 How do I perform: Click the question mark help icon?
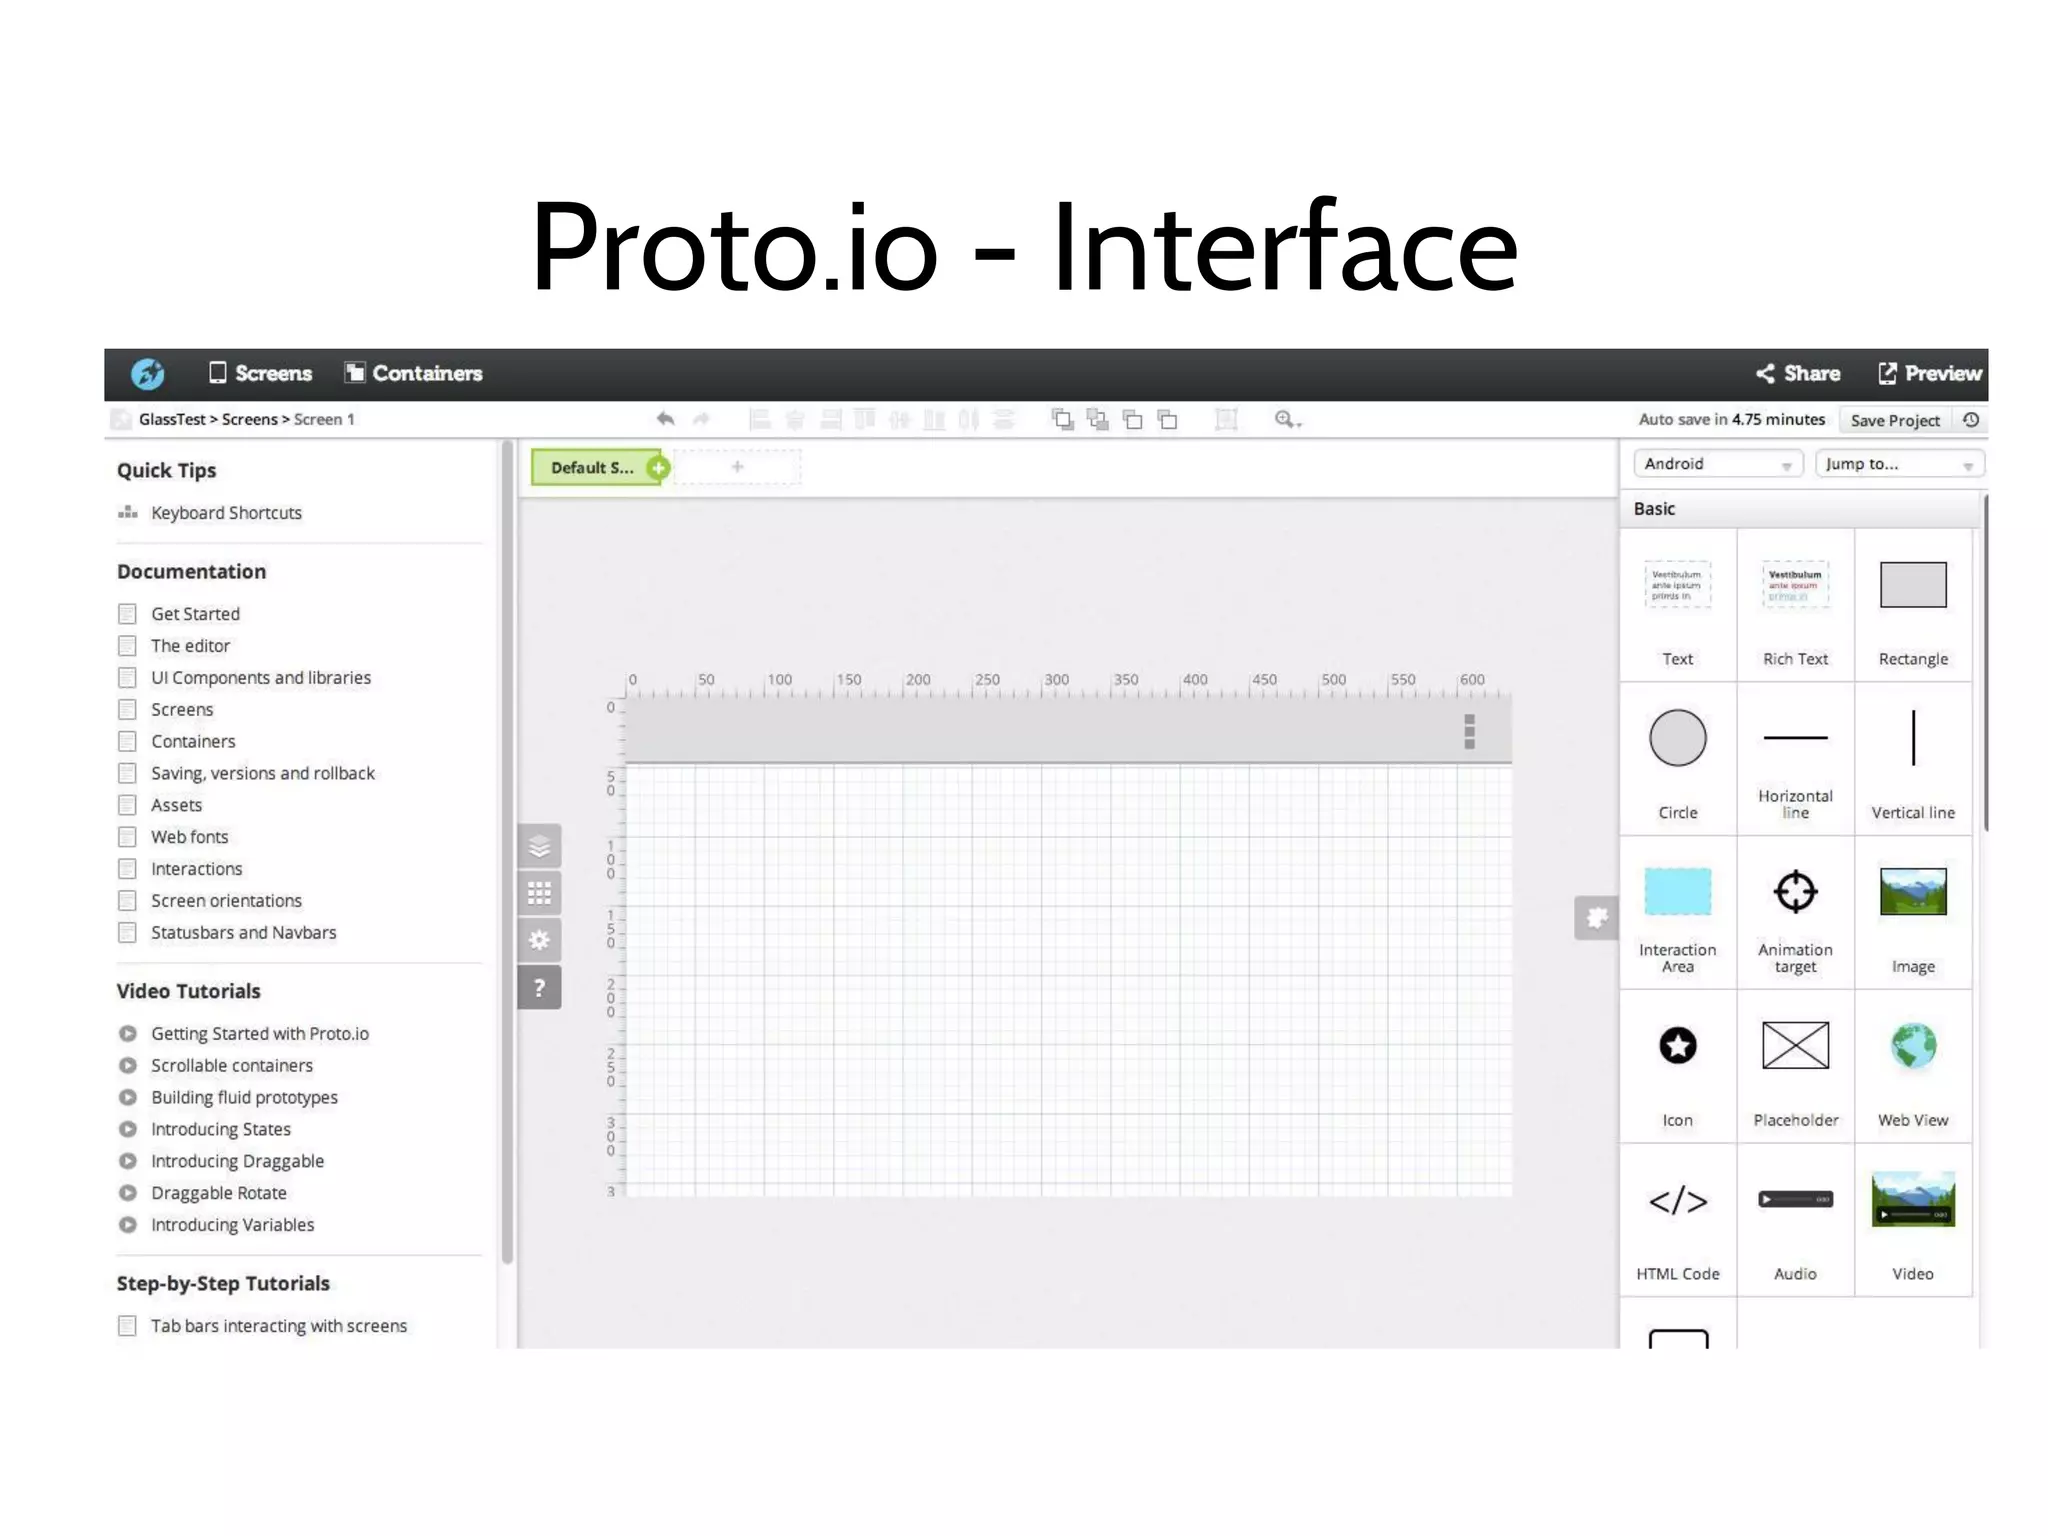(539, 988)
